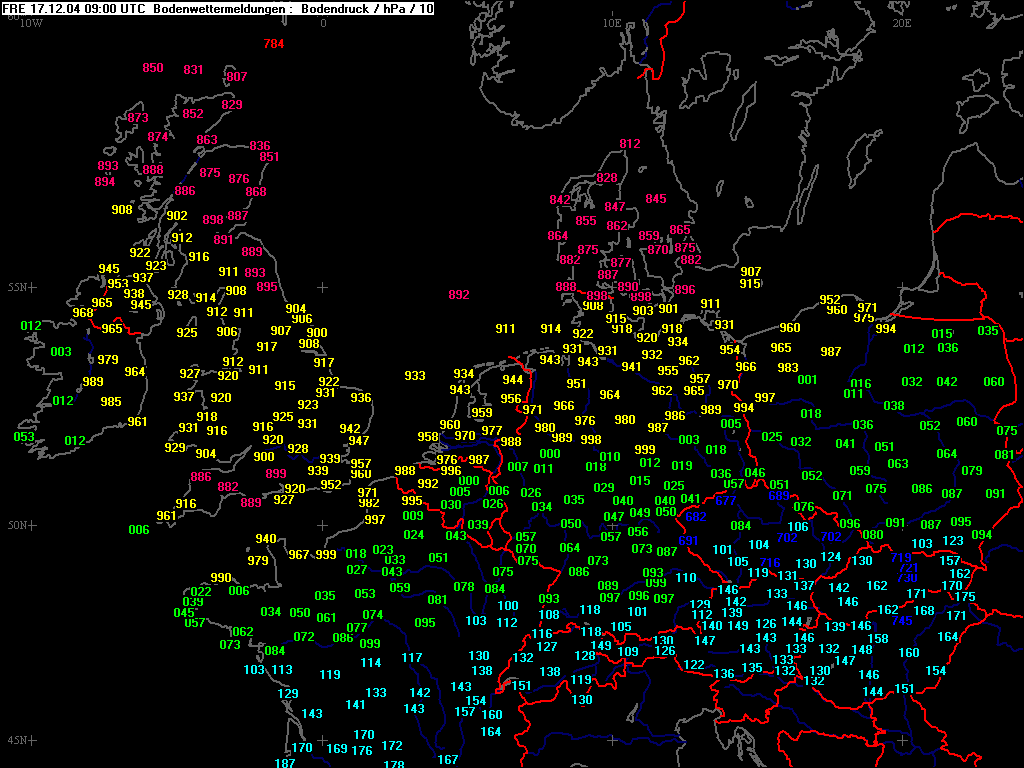Click the 10E longitude label
This screenshot has height=768, width=1024.
coord(611,23)
